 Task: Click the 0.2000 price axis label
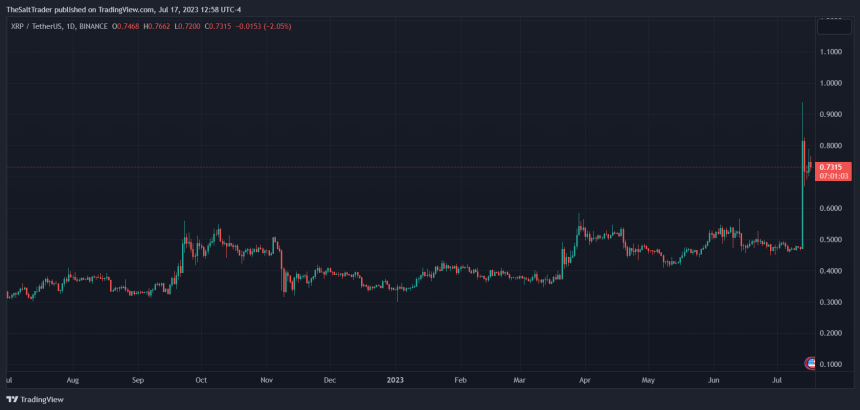[x=830, y=333]
